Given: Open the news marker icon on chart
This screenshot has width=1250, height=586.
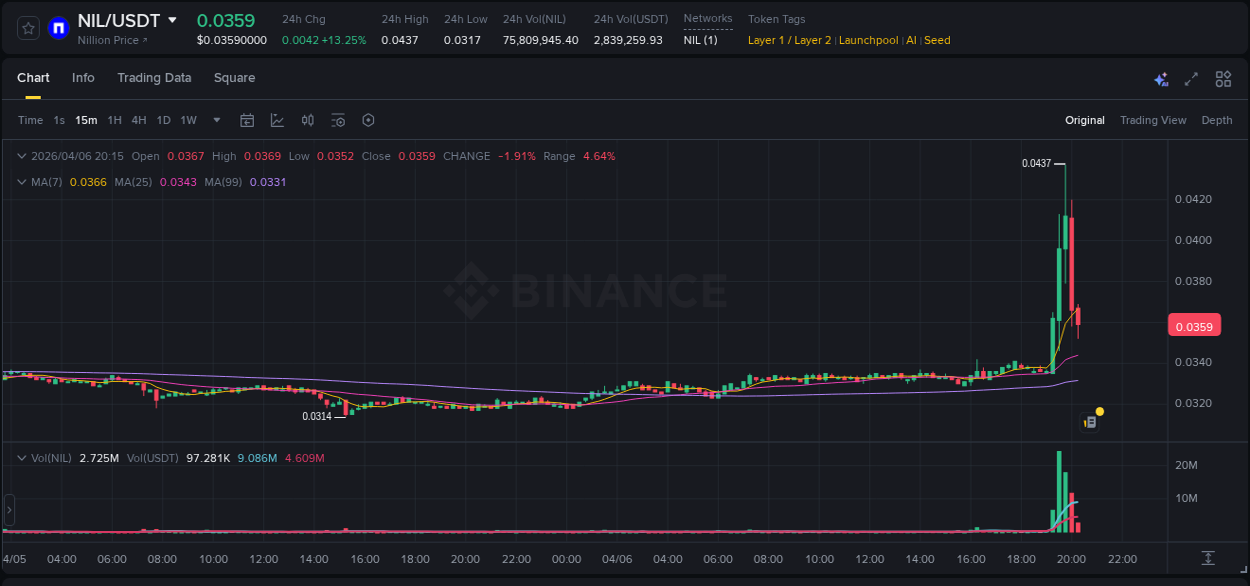Looking at the screenshot, I should click(1091, 423).
